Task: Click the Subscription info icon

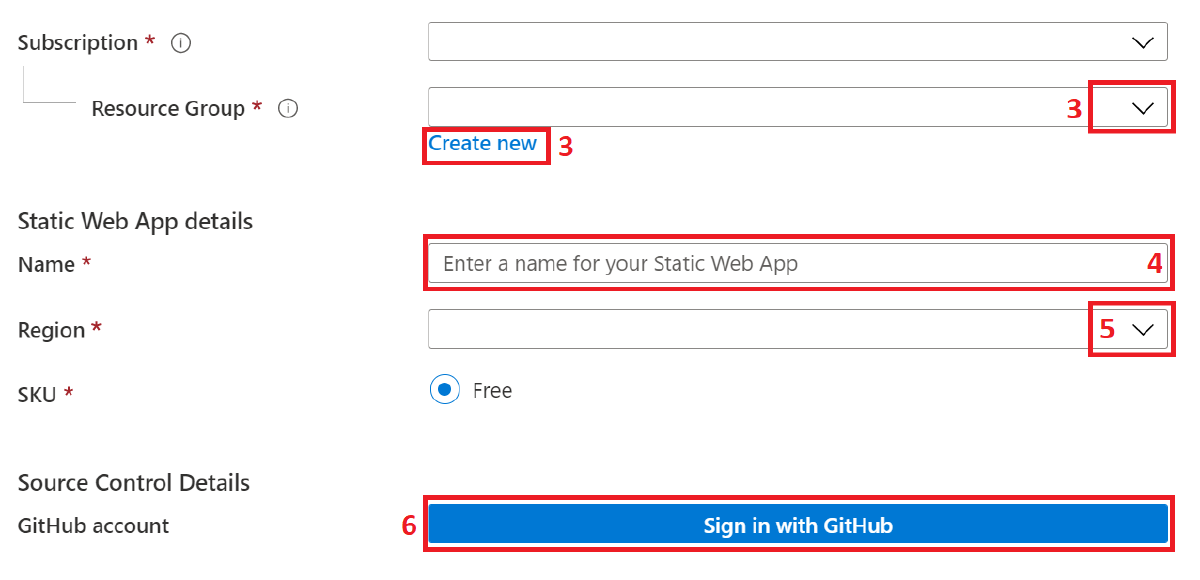Action: [x=180, y=42]
